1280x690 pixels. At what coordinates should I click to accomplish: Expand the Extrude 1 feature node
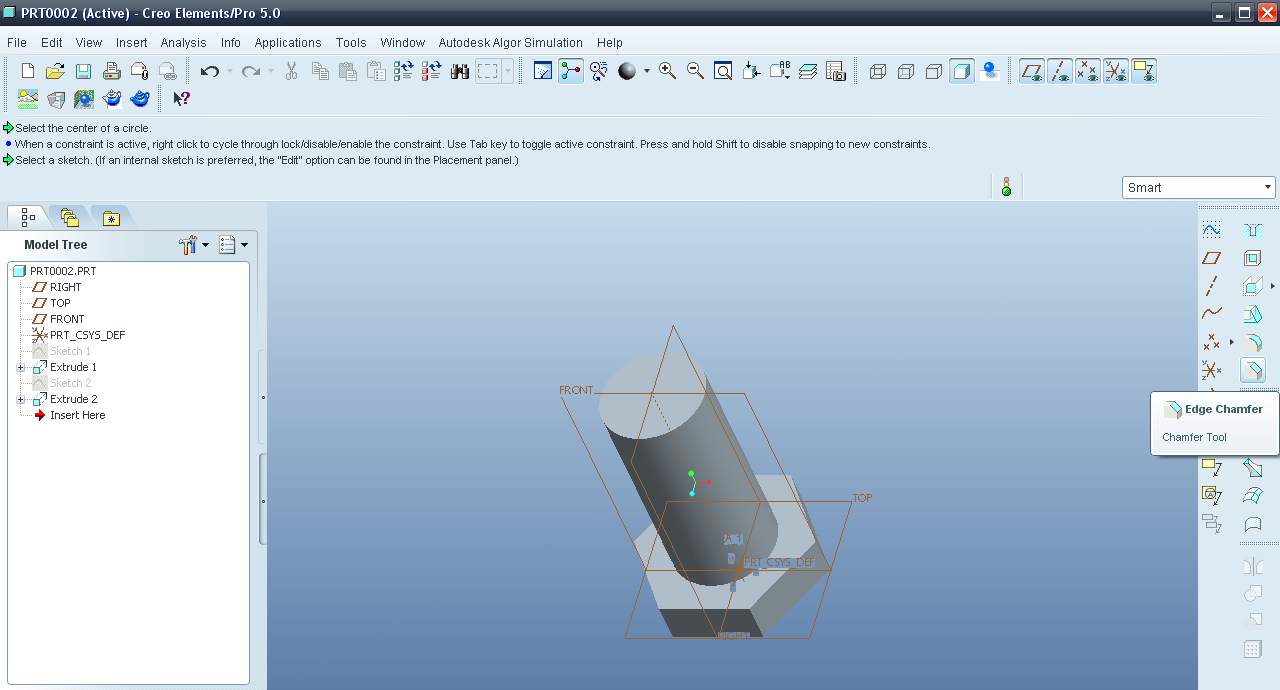tap(21, 367)
